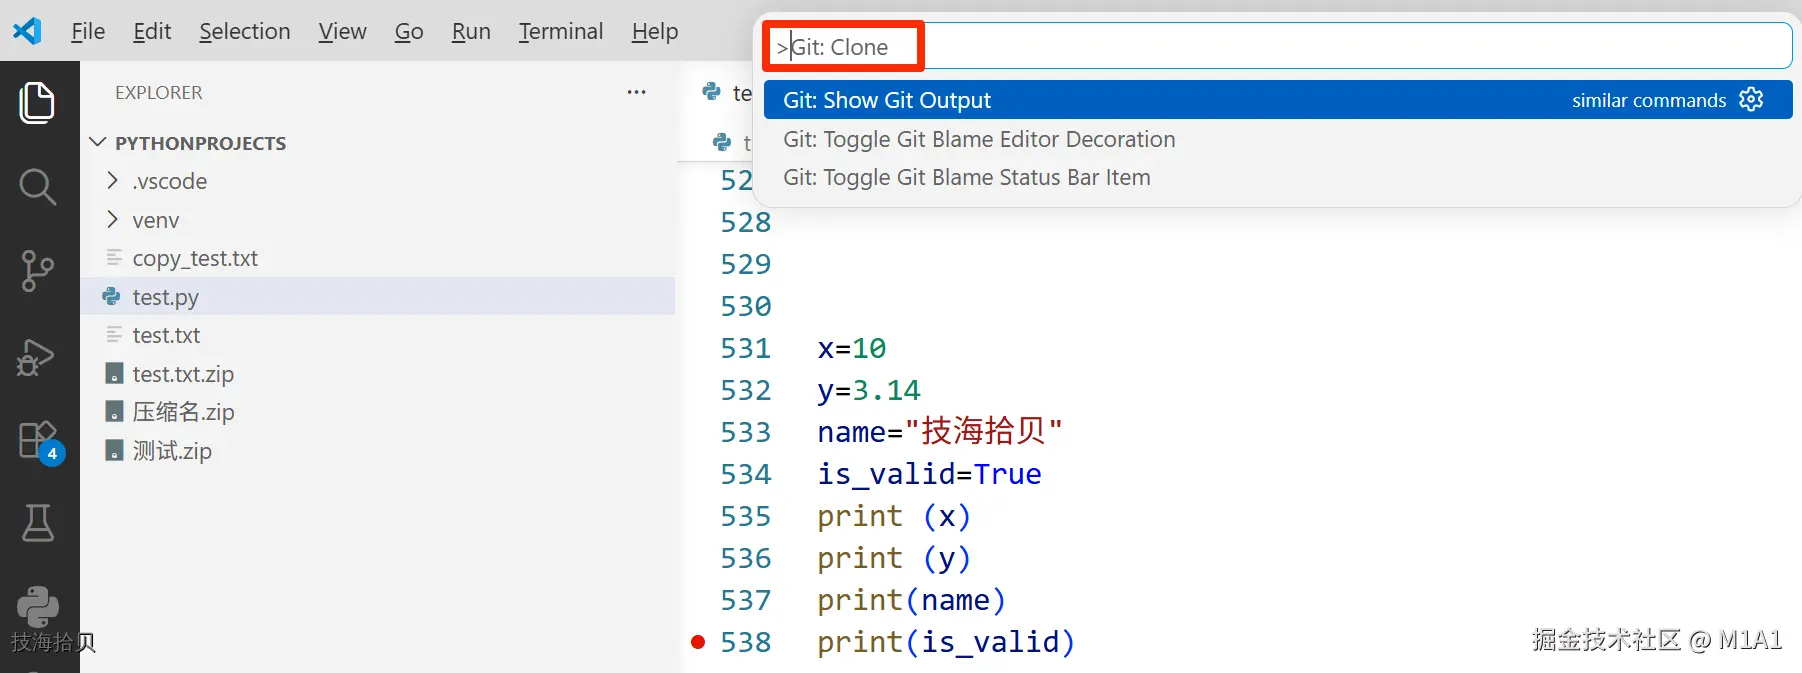Image resolution: width=1802 pixels, height=673 pixels.
Task: Open the Edit menu
Action: coord(152,31)
